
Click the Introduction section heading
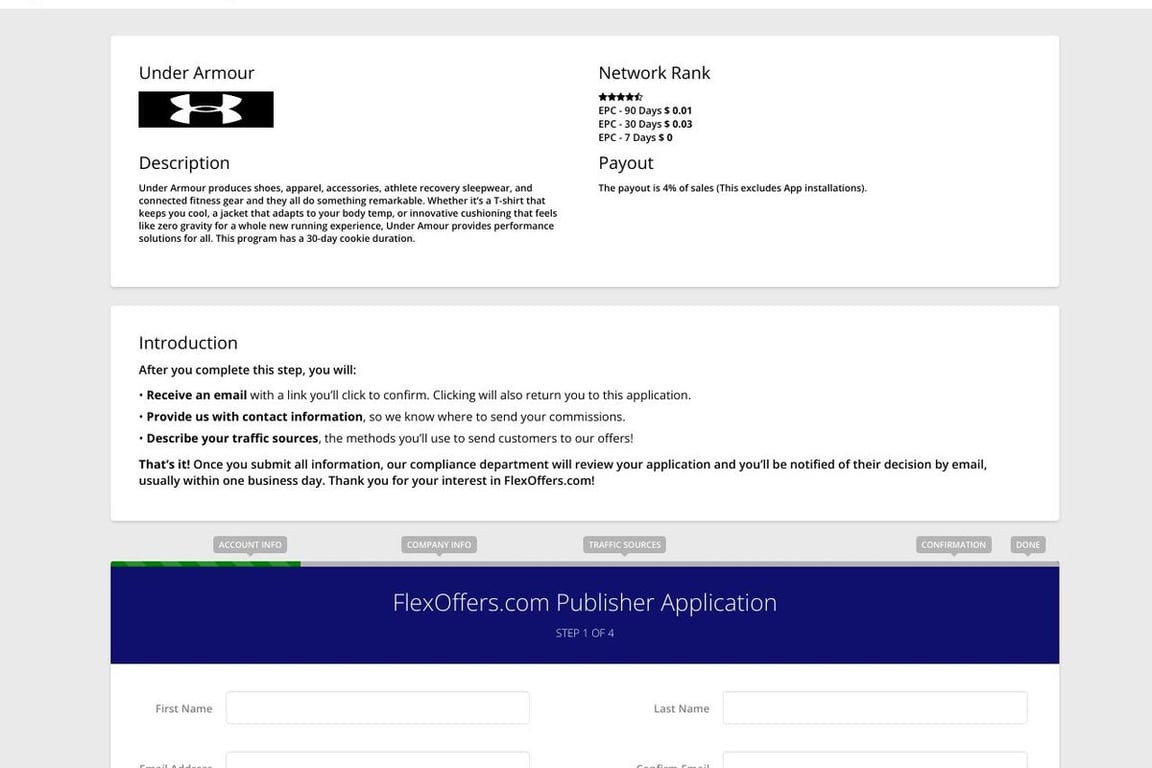[x=188, y=343]
